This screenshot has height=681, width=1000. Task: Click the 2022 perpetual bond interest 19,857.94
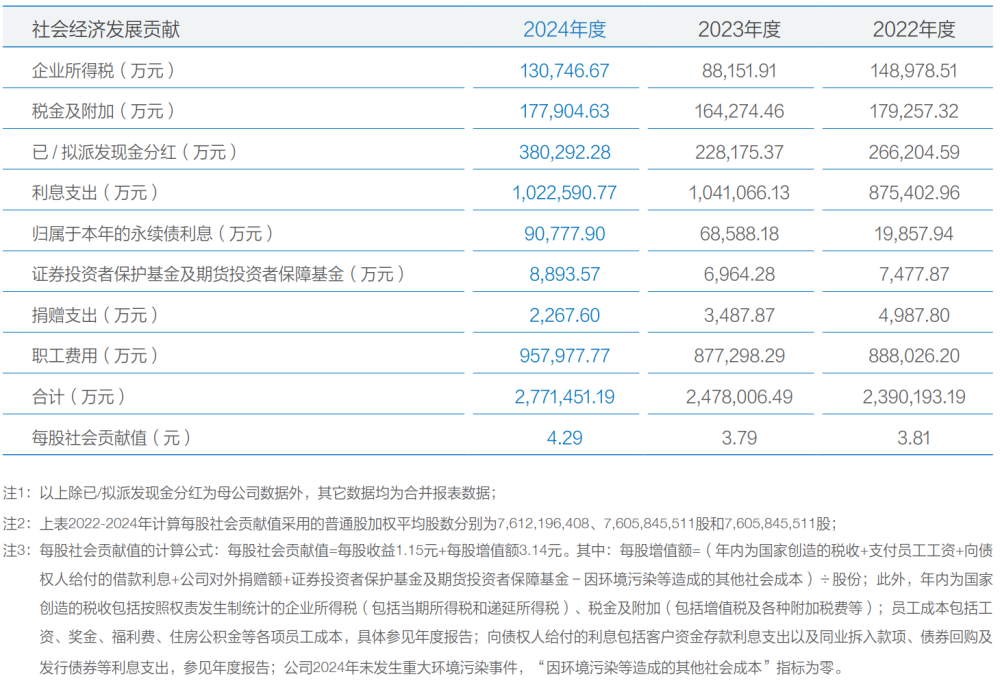913,234
